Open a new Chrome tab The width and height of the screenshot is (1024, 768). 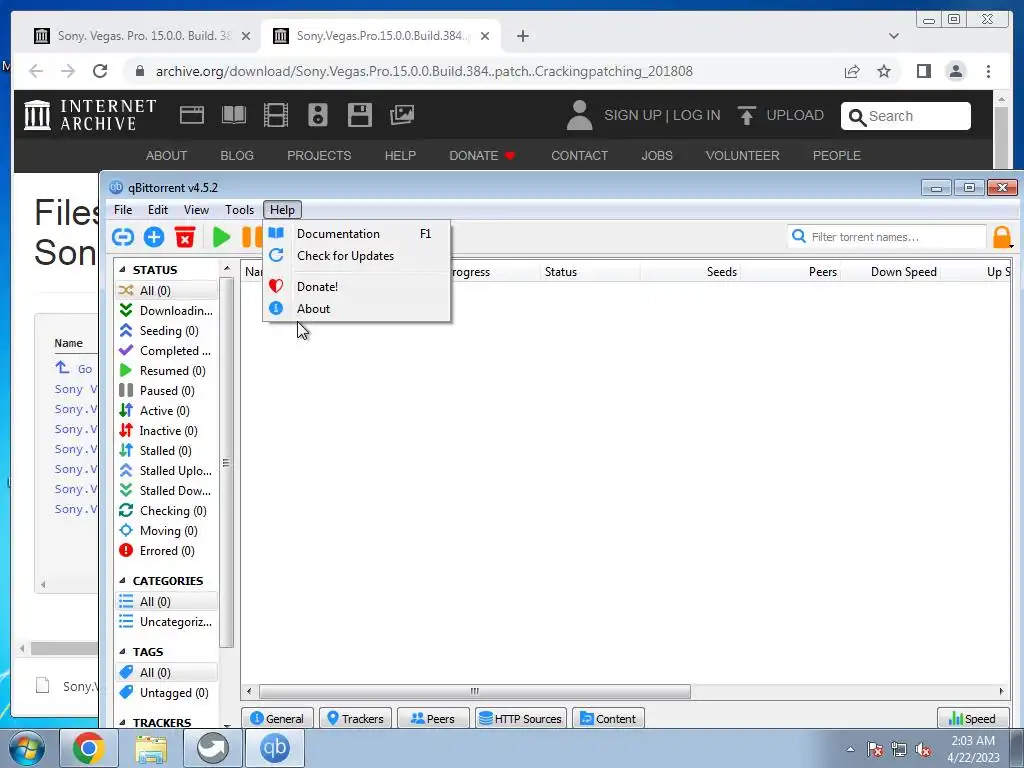(x=522, y=36)
